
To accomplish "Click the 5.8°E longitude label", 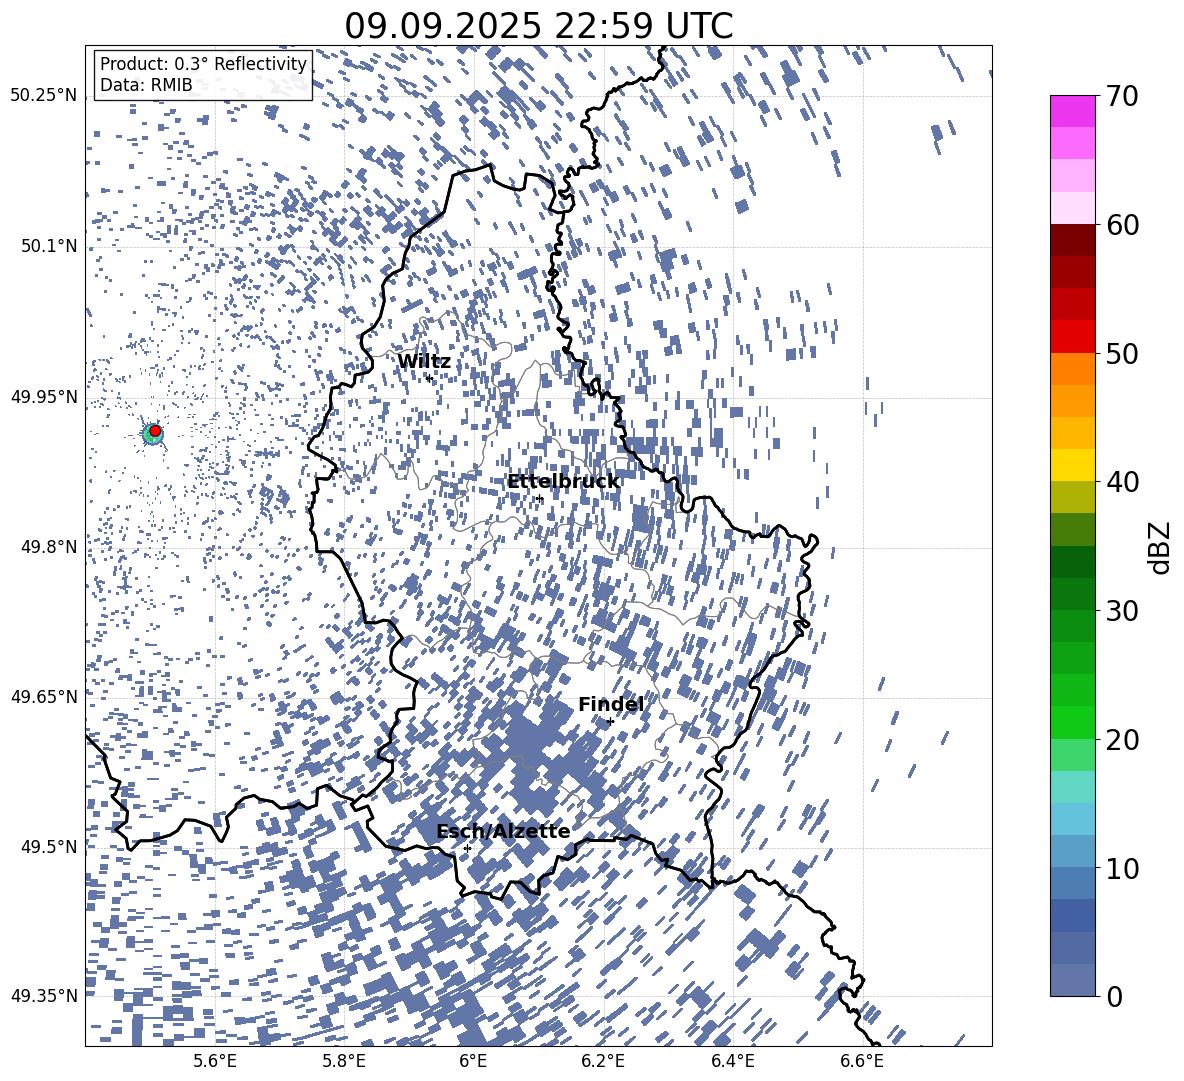I will point(344,1061).
